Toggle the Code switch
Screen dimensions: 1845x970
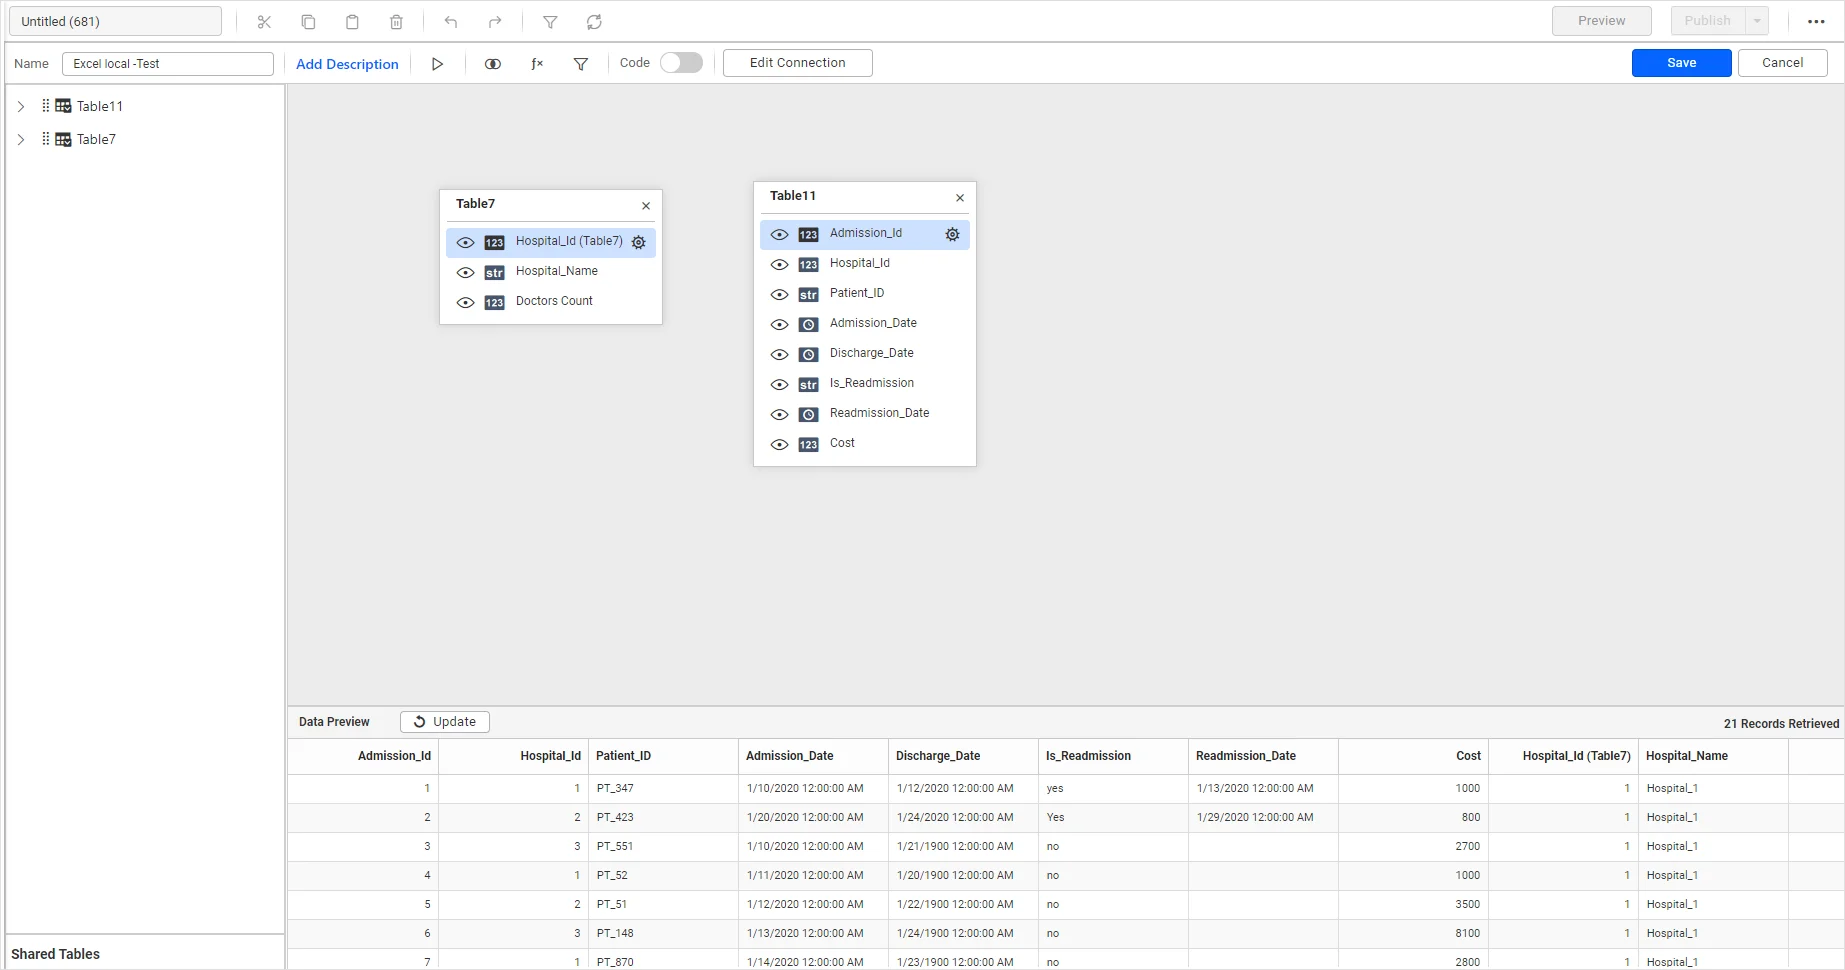point(681,63)
